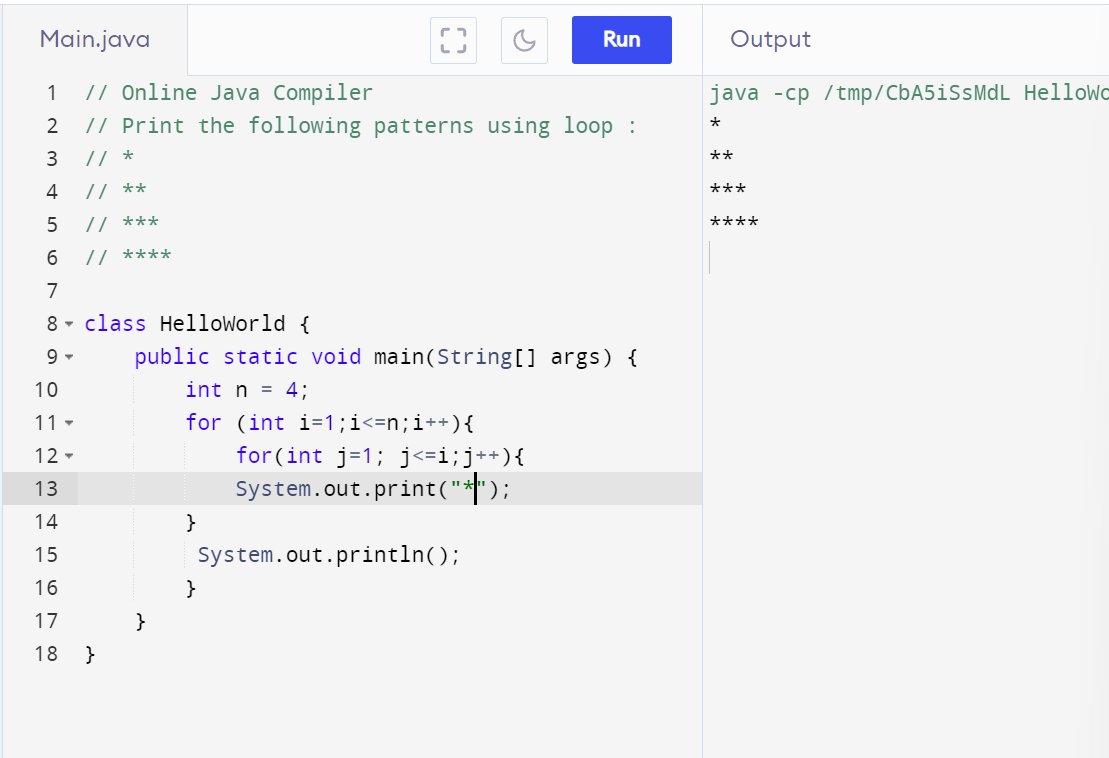Click empty line 7 in the editor

(390, 291)
